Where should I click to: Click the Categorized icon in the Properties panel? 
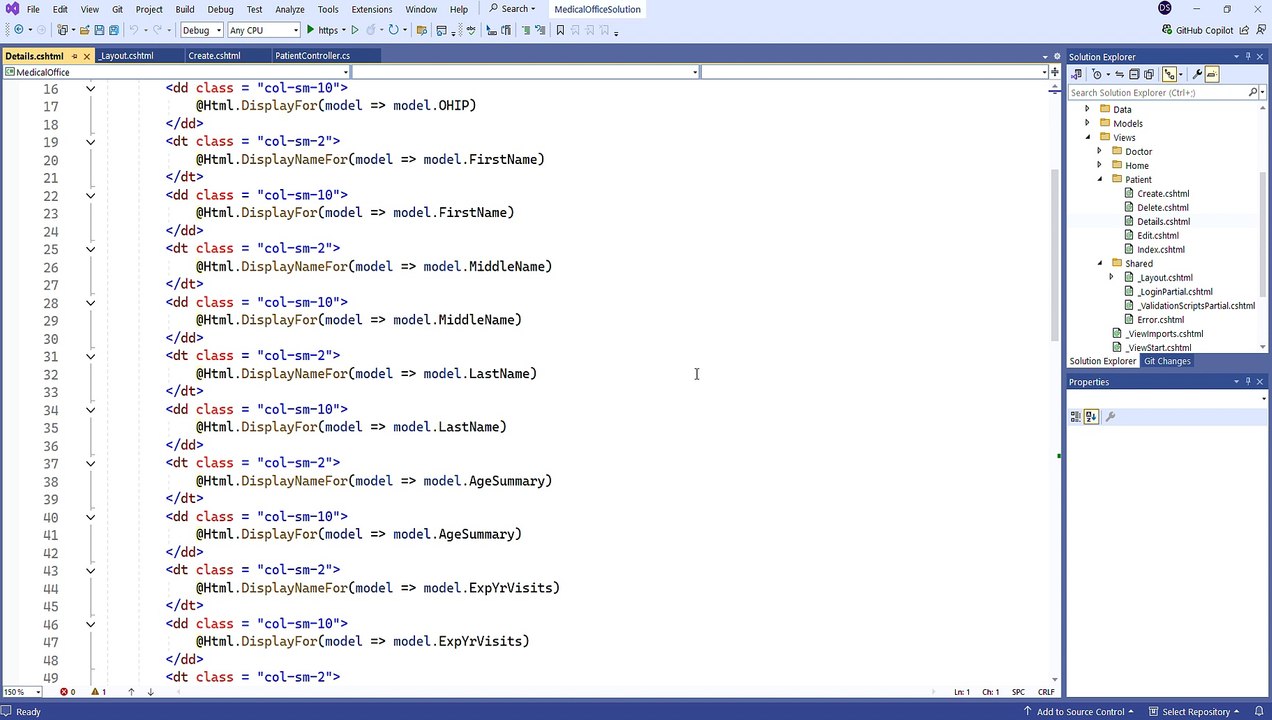point(1076,417)
